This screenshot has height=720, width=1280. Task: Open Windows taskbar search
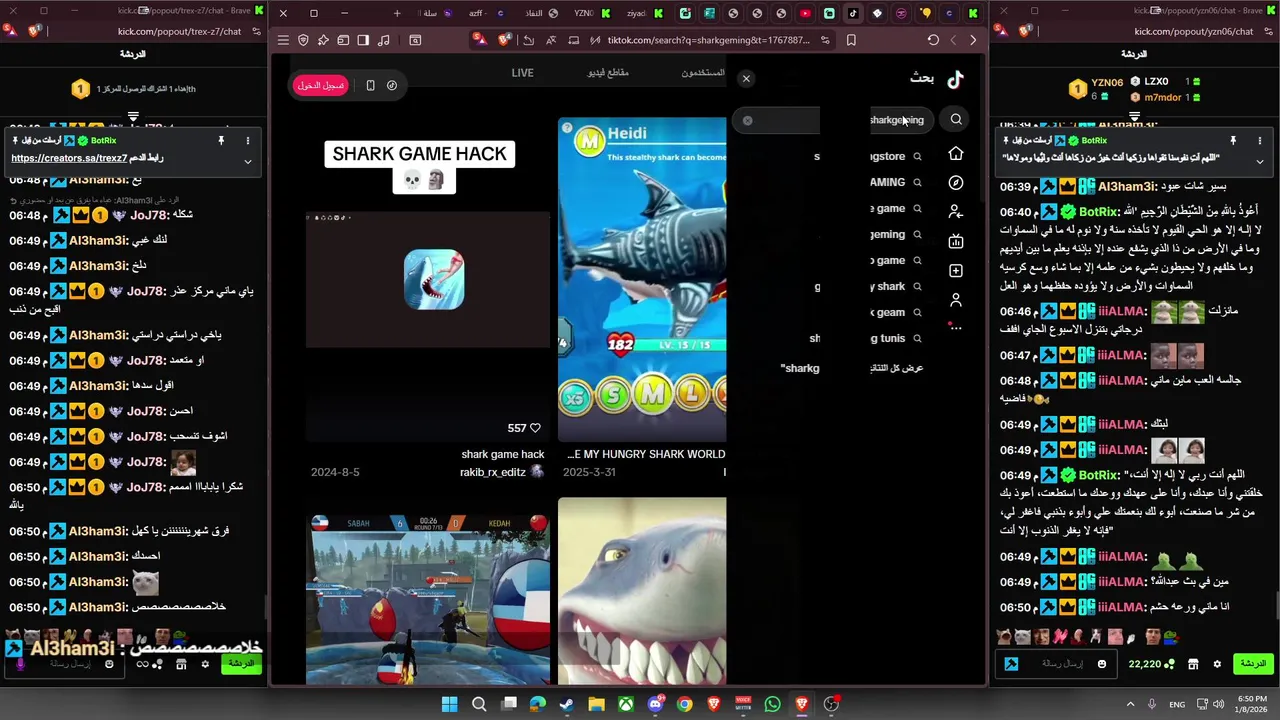[479, 704]
